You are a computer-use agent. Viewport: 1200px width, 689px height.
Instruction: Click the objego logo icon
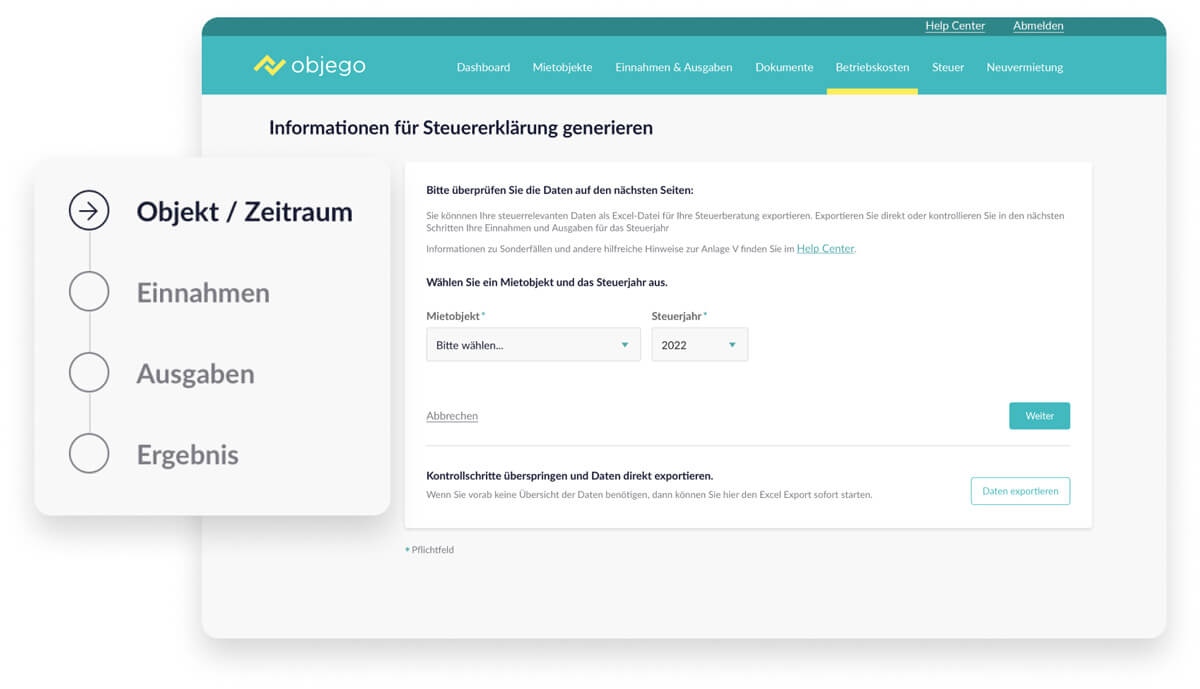(269, 66)
